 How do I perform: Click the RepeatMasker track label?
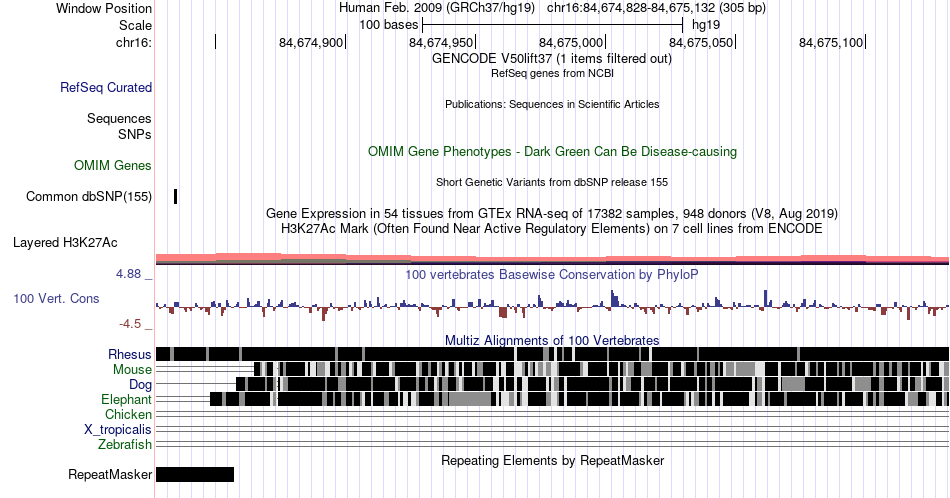110,474
